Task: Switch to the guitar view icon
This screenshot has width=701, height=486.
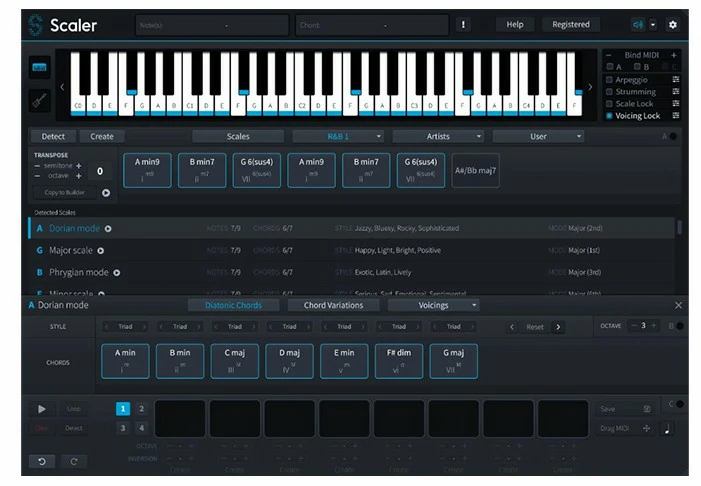Action: 39,100
